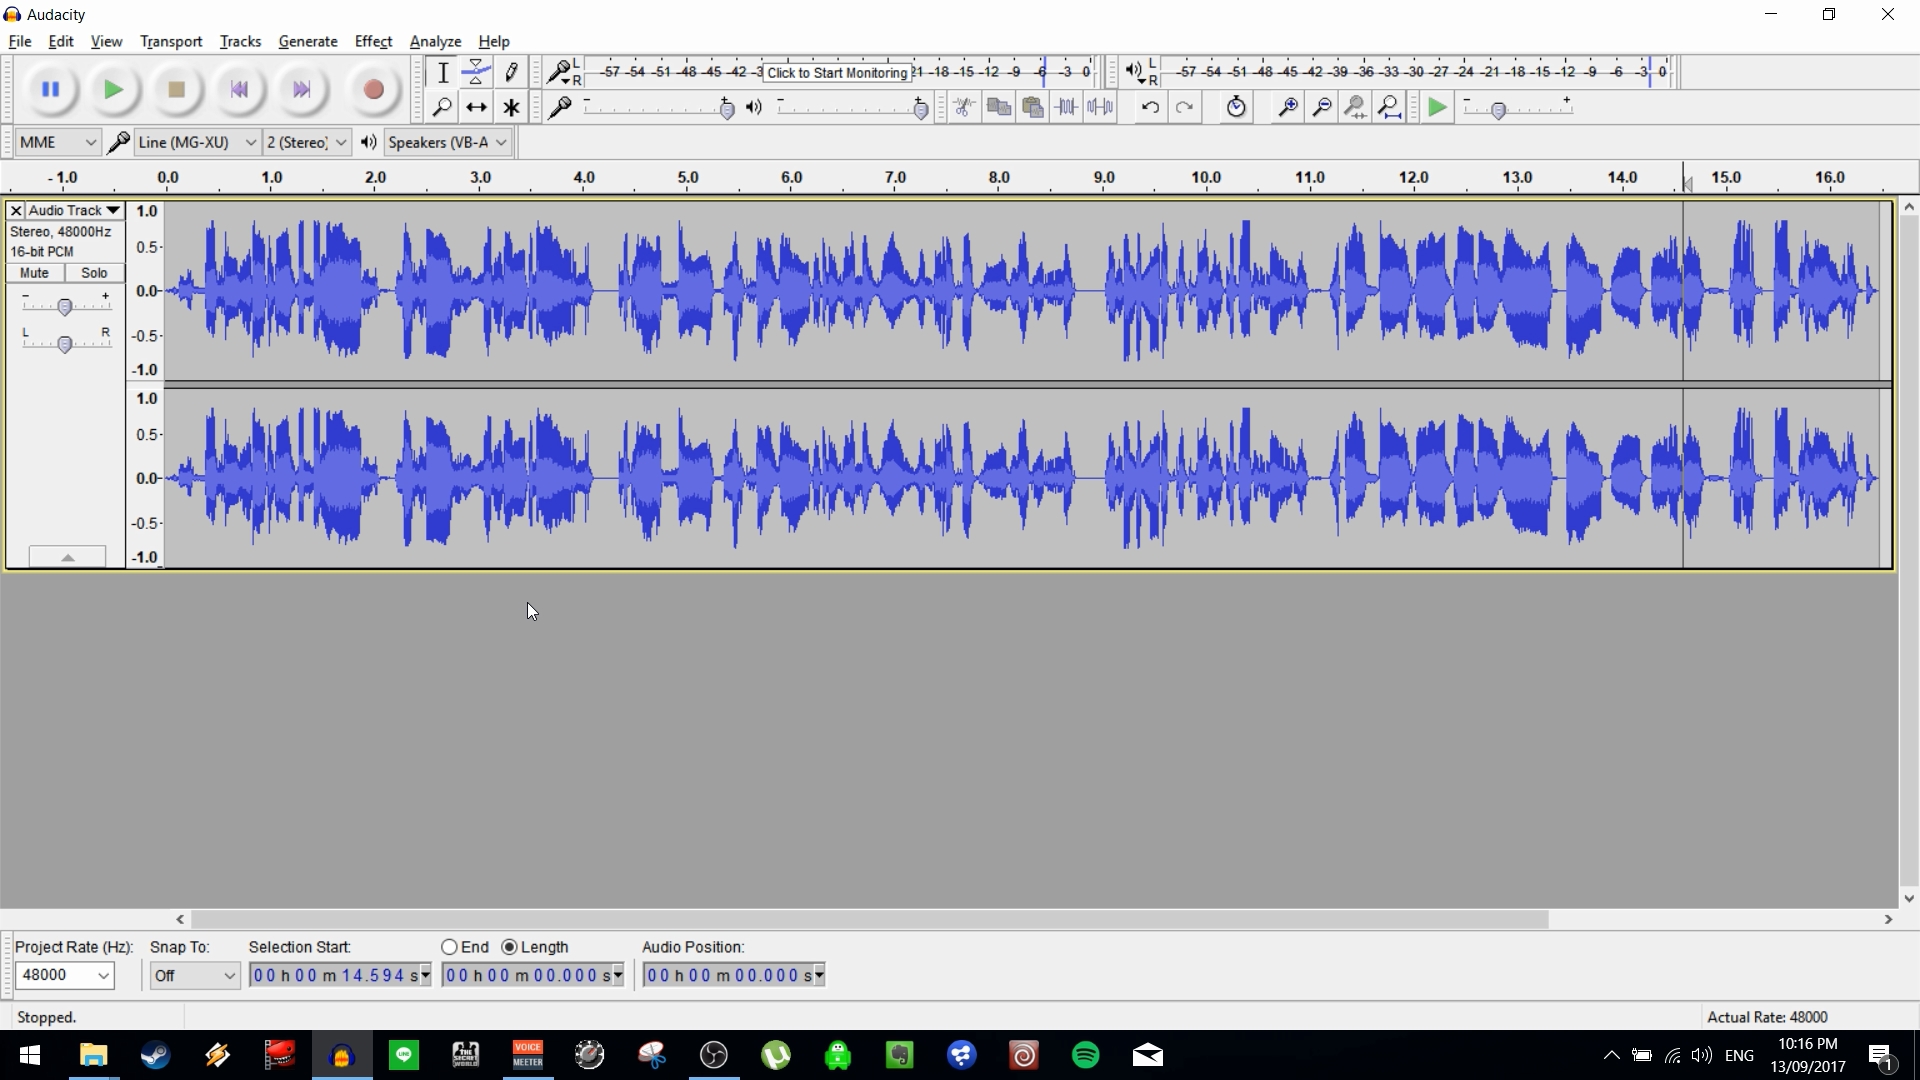This screenshot has height=1080, width=1920.
Task: Click the Windows Start button
Action: coord(30,1055)
